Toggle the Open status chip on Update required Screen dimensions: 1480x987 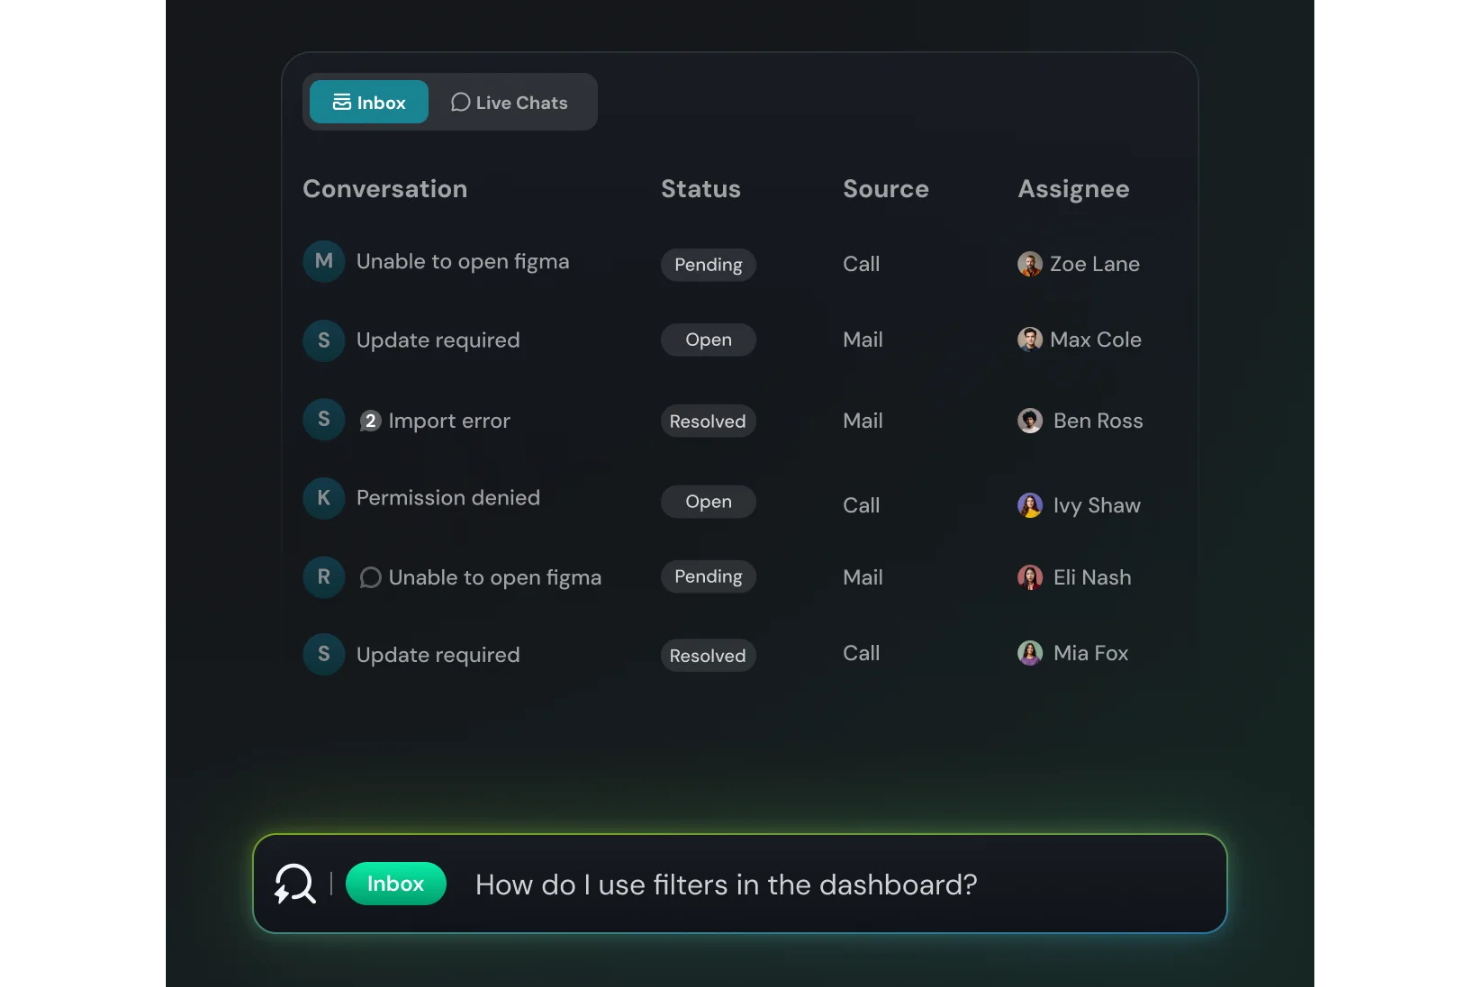(x=708, y=340)
